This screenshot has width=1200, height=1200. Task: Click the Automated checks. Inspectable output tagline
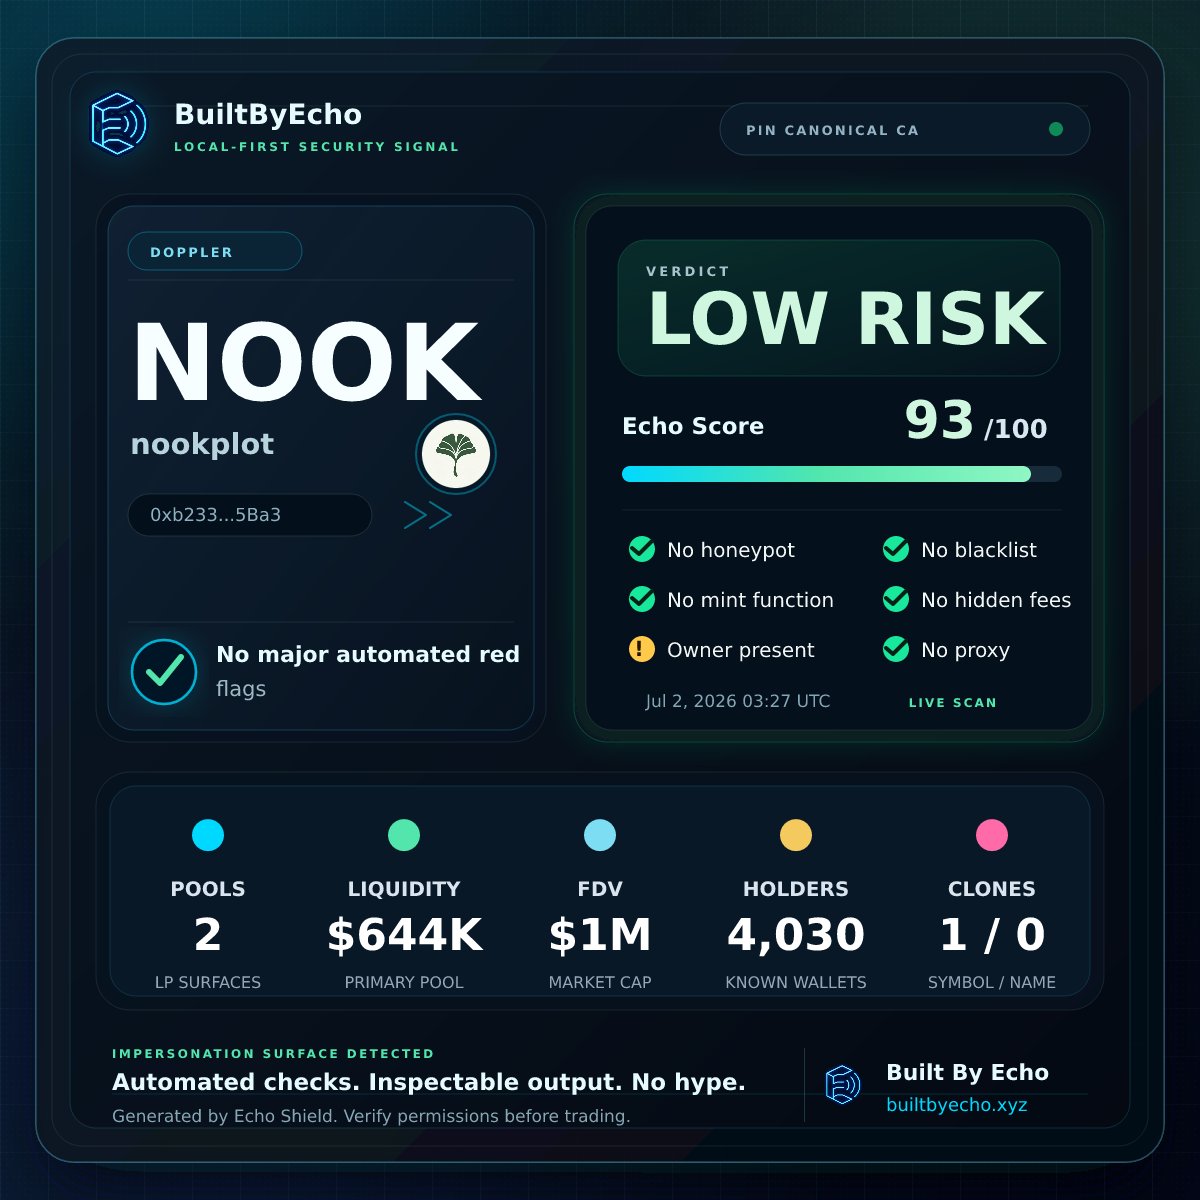click(x=429, y=1082)
